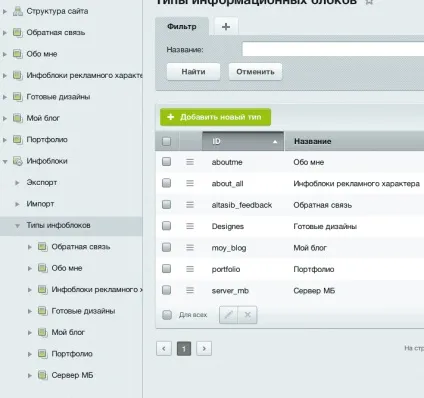Click the Найти button
Viewport: 424px width, 398px height.
[193, 72]
